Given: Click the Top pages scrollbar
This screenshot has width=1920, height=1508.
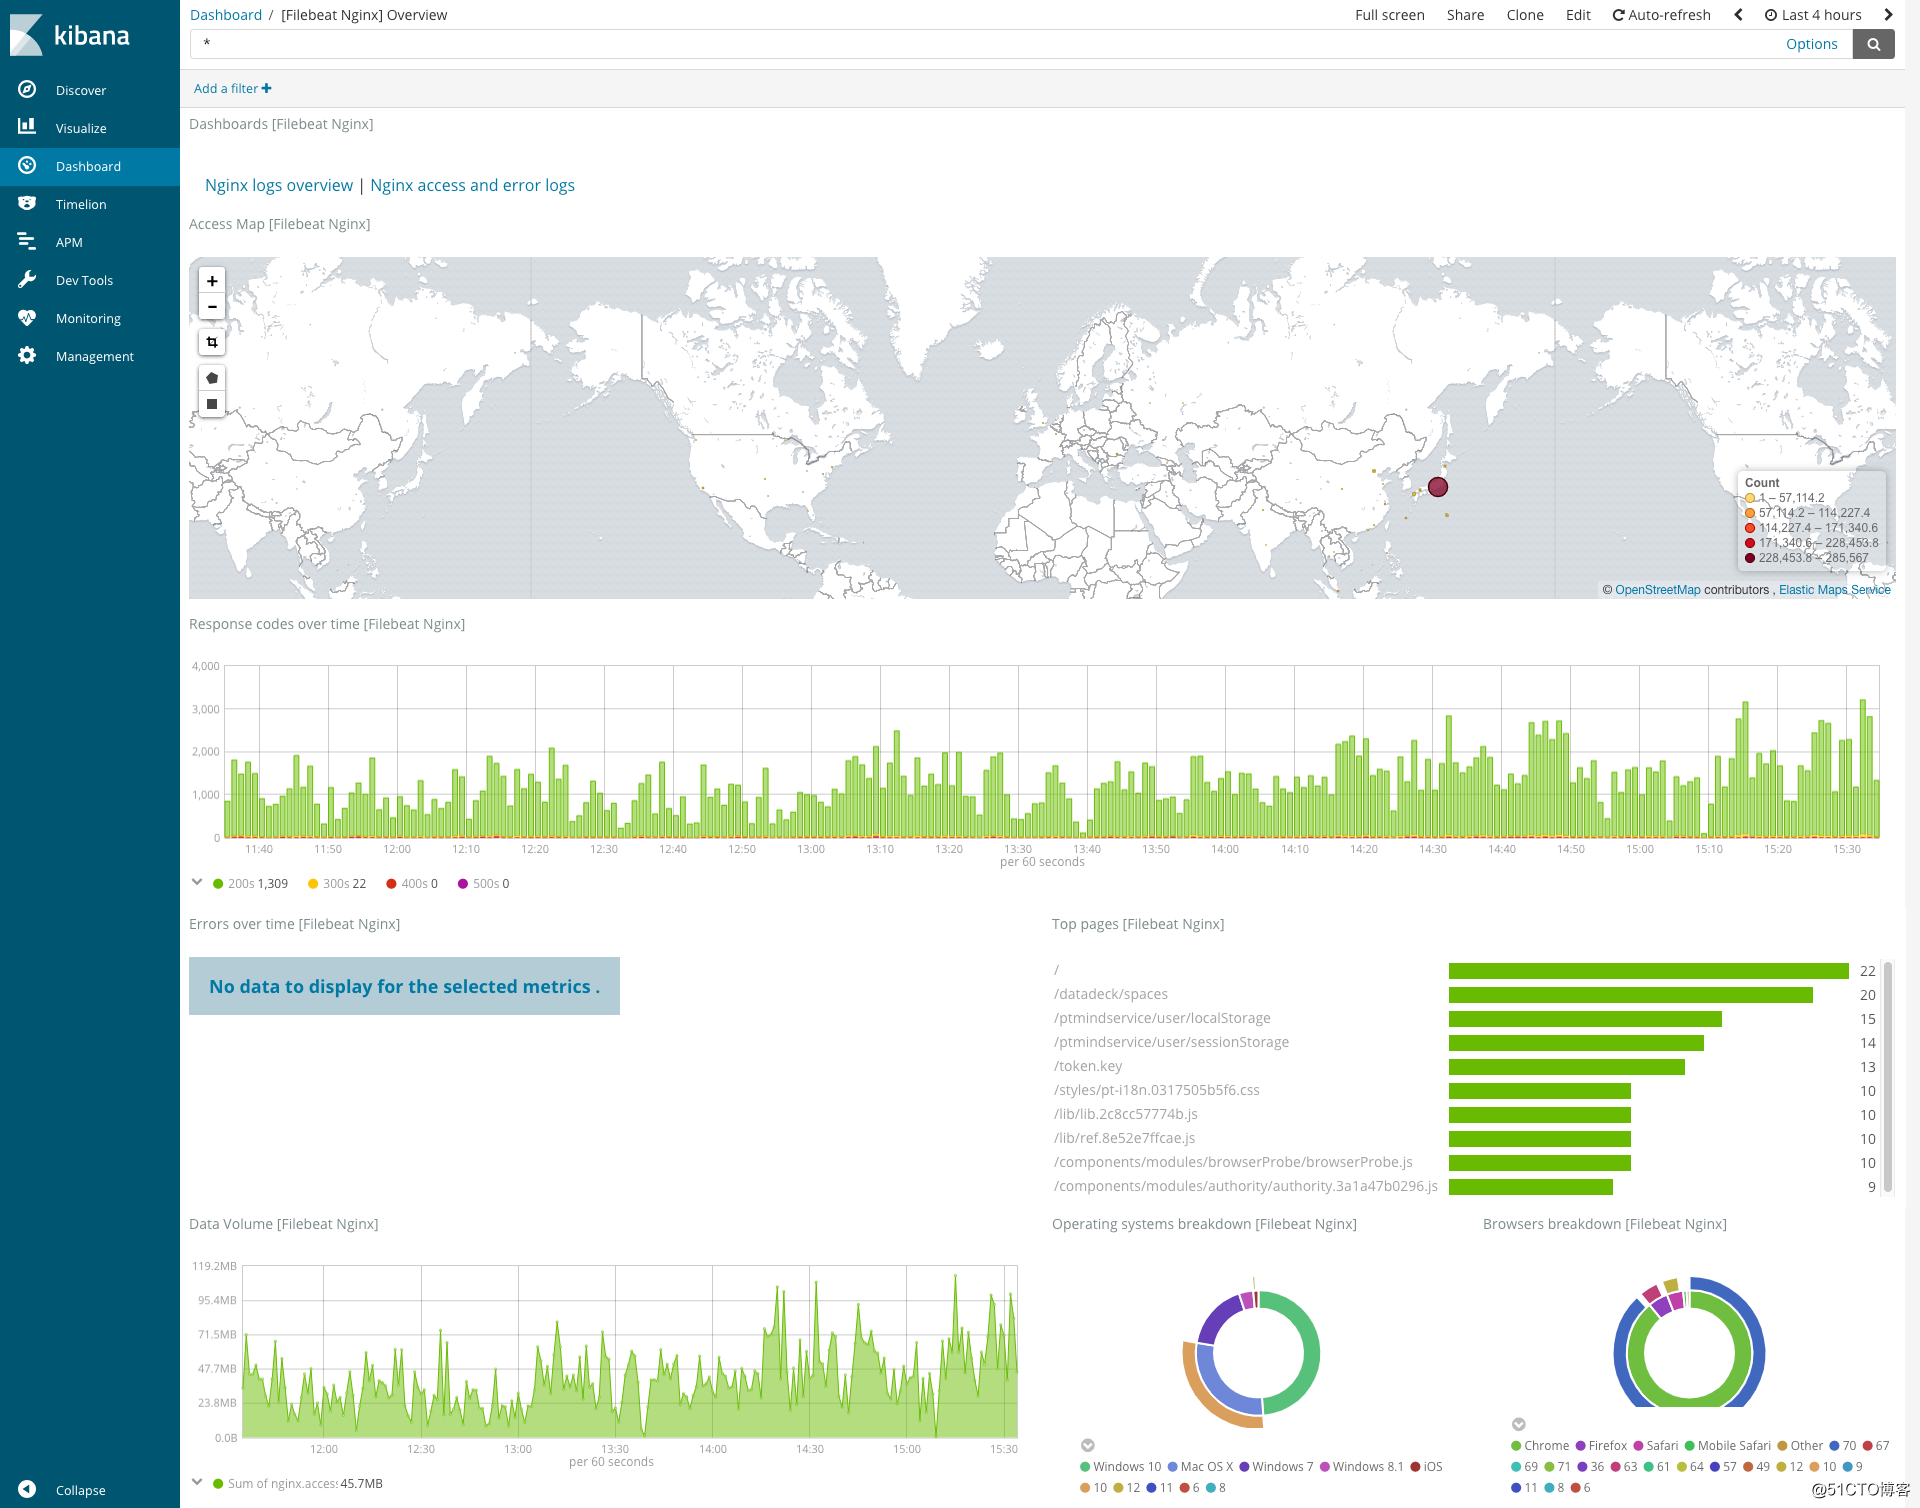Looking at the screenshot, I should (x=1888, y=1077).
